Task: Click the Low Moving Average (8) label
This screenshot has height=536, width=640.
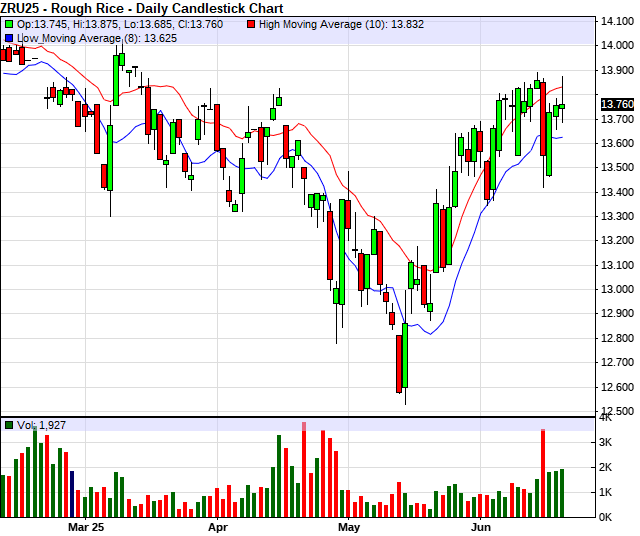Action: click(88, 37)
